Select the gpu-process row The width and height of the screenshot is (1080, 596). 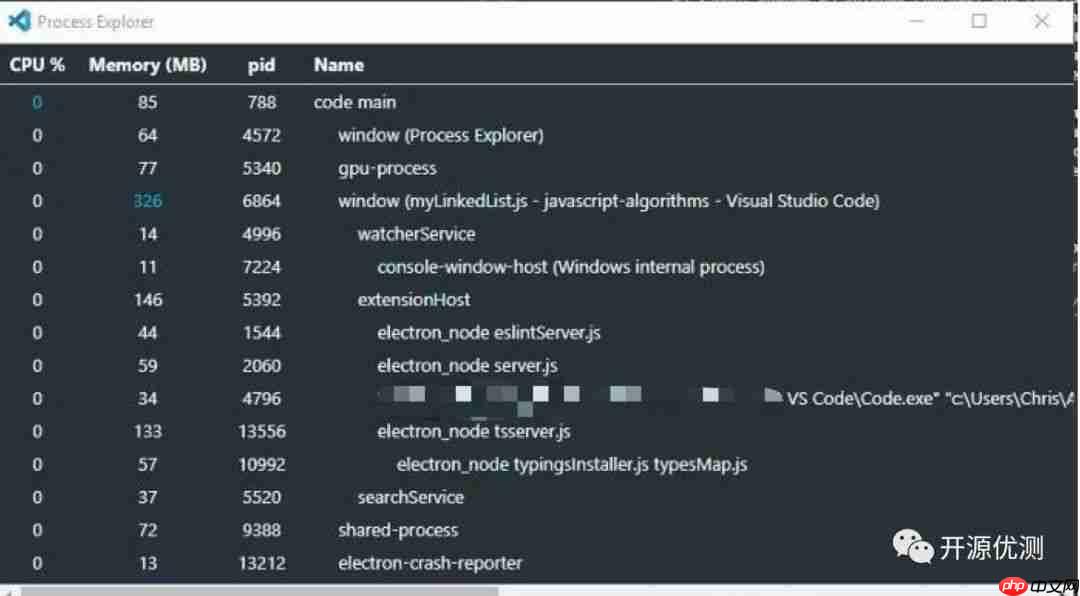[x=387, y=168]
